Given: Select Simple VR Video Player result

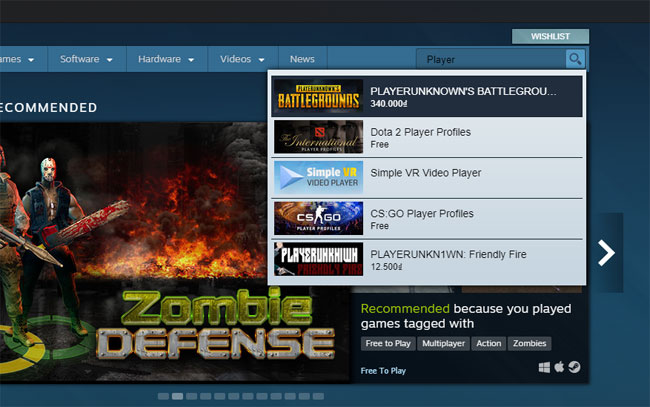Looking at the screenshot, I should coord(427,178).
